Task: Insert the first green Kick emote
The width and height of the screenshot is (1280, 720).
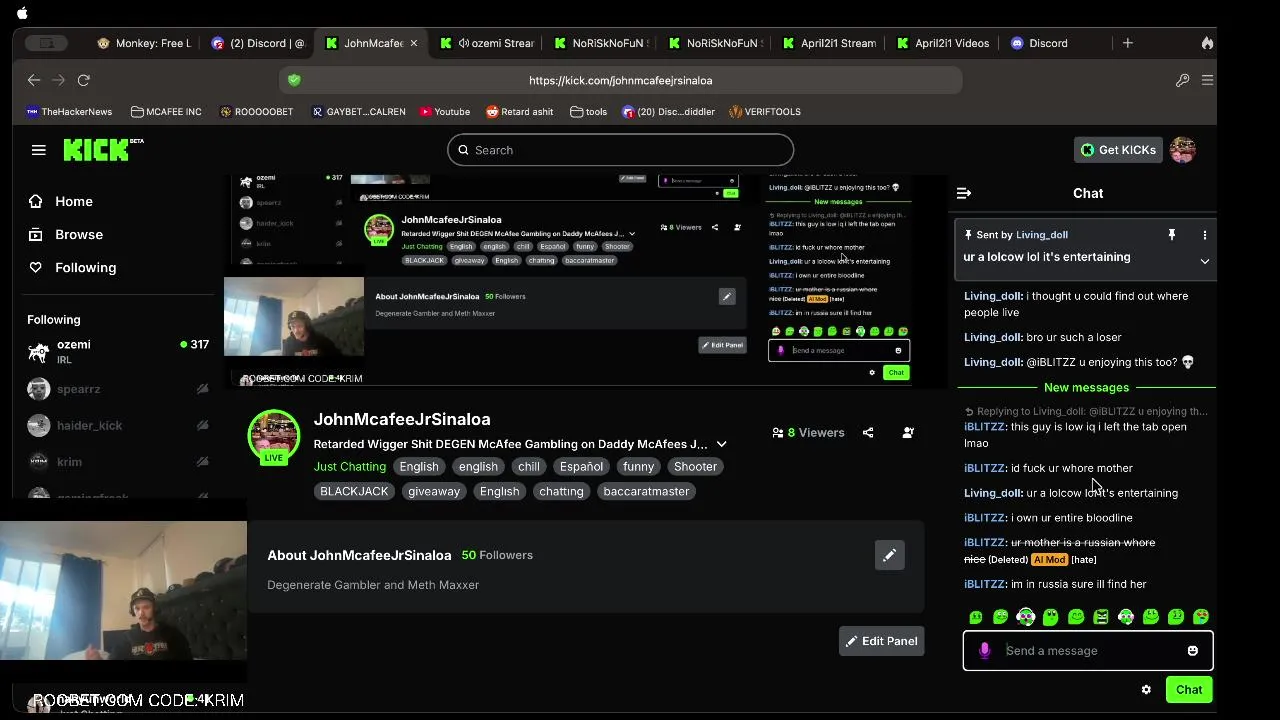Action: tap(976, 617)
